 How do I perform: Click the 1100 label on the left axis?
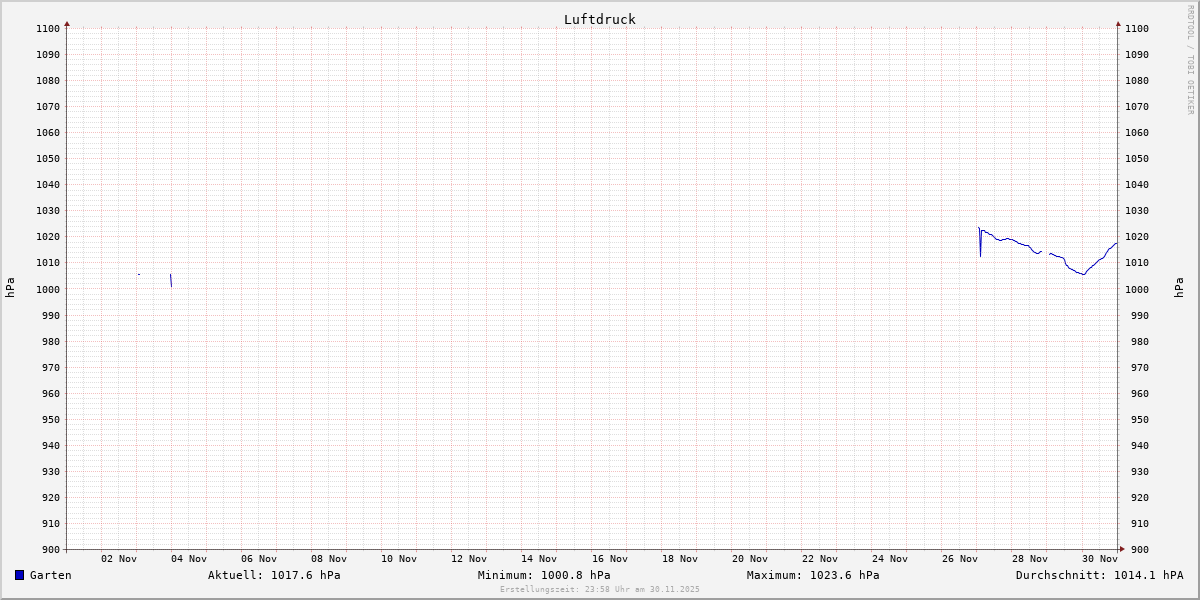(48, 29)
